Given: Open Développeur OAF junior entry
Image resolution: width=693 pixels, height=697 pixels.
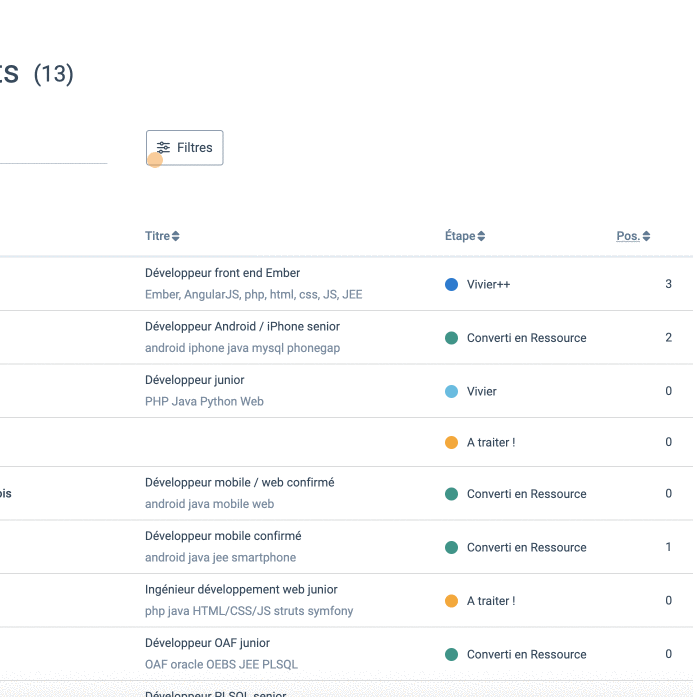Looking at the screenshot, I should pos(207,643).
